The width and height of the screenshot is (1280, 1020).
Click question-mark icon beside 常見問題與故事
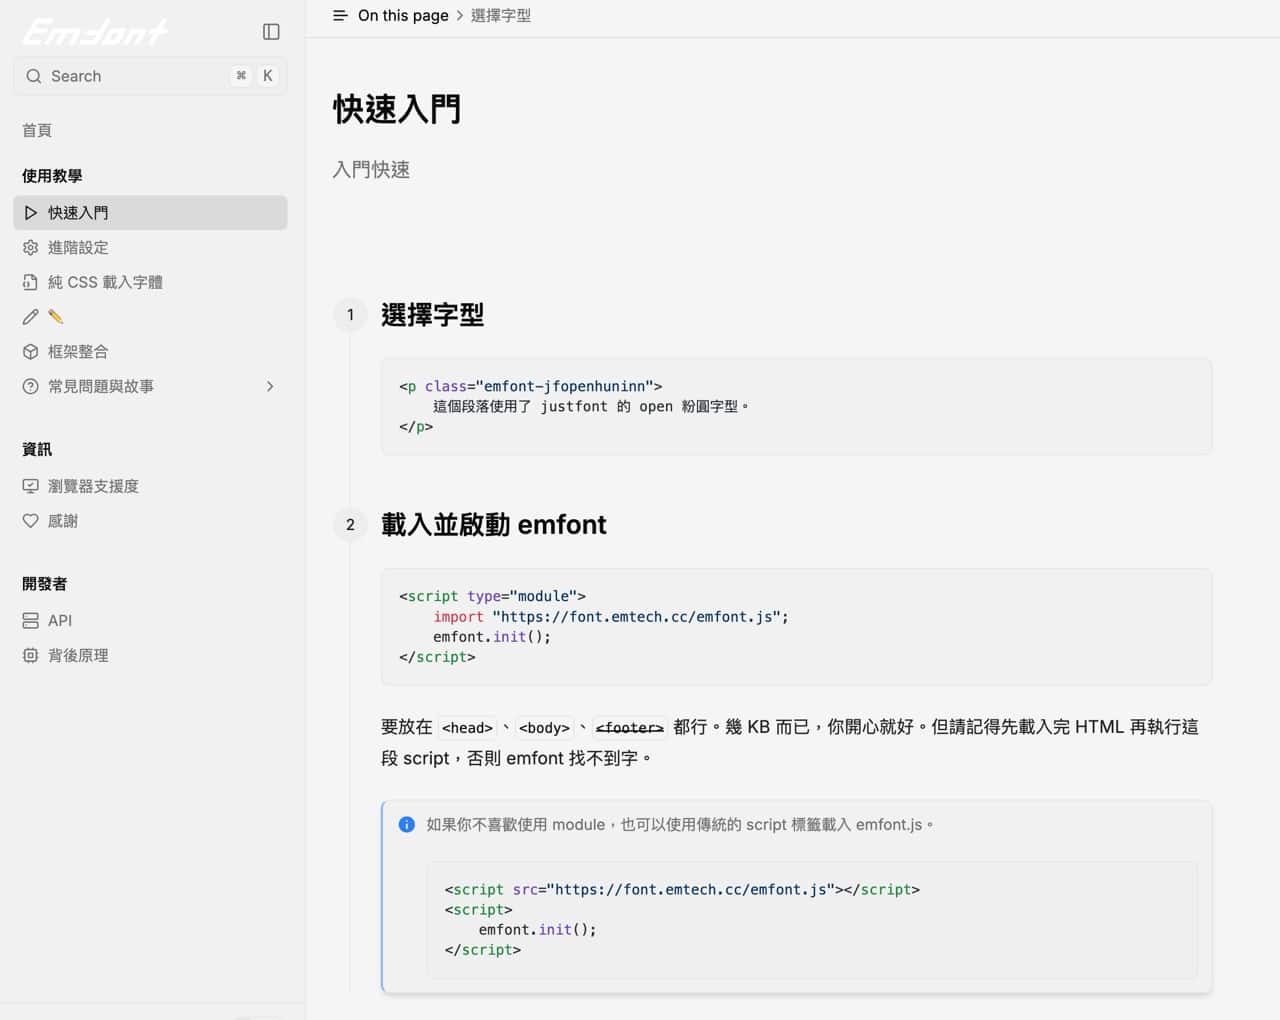click(x=31, y=386)
